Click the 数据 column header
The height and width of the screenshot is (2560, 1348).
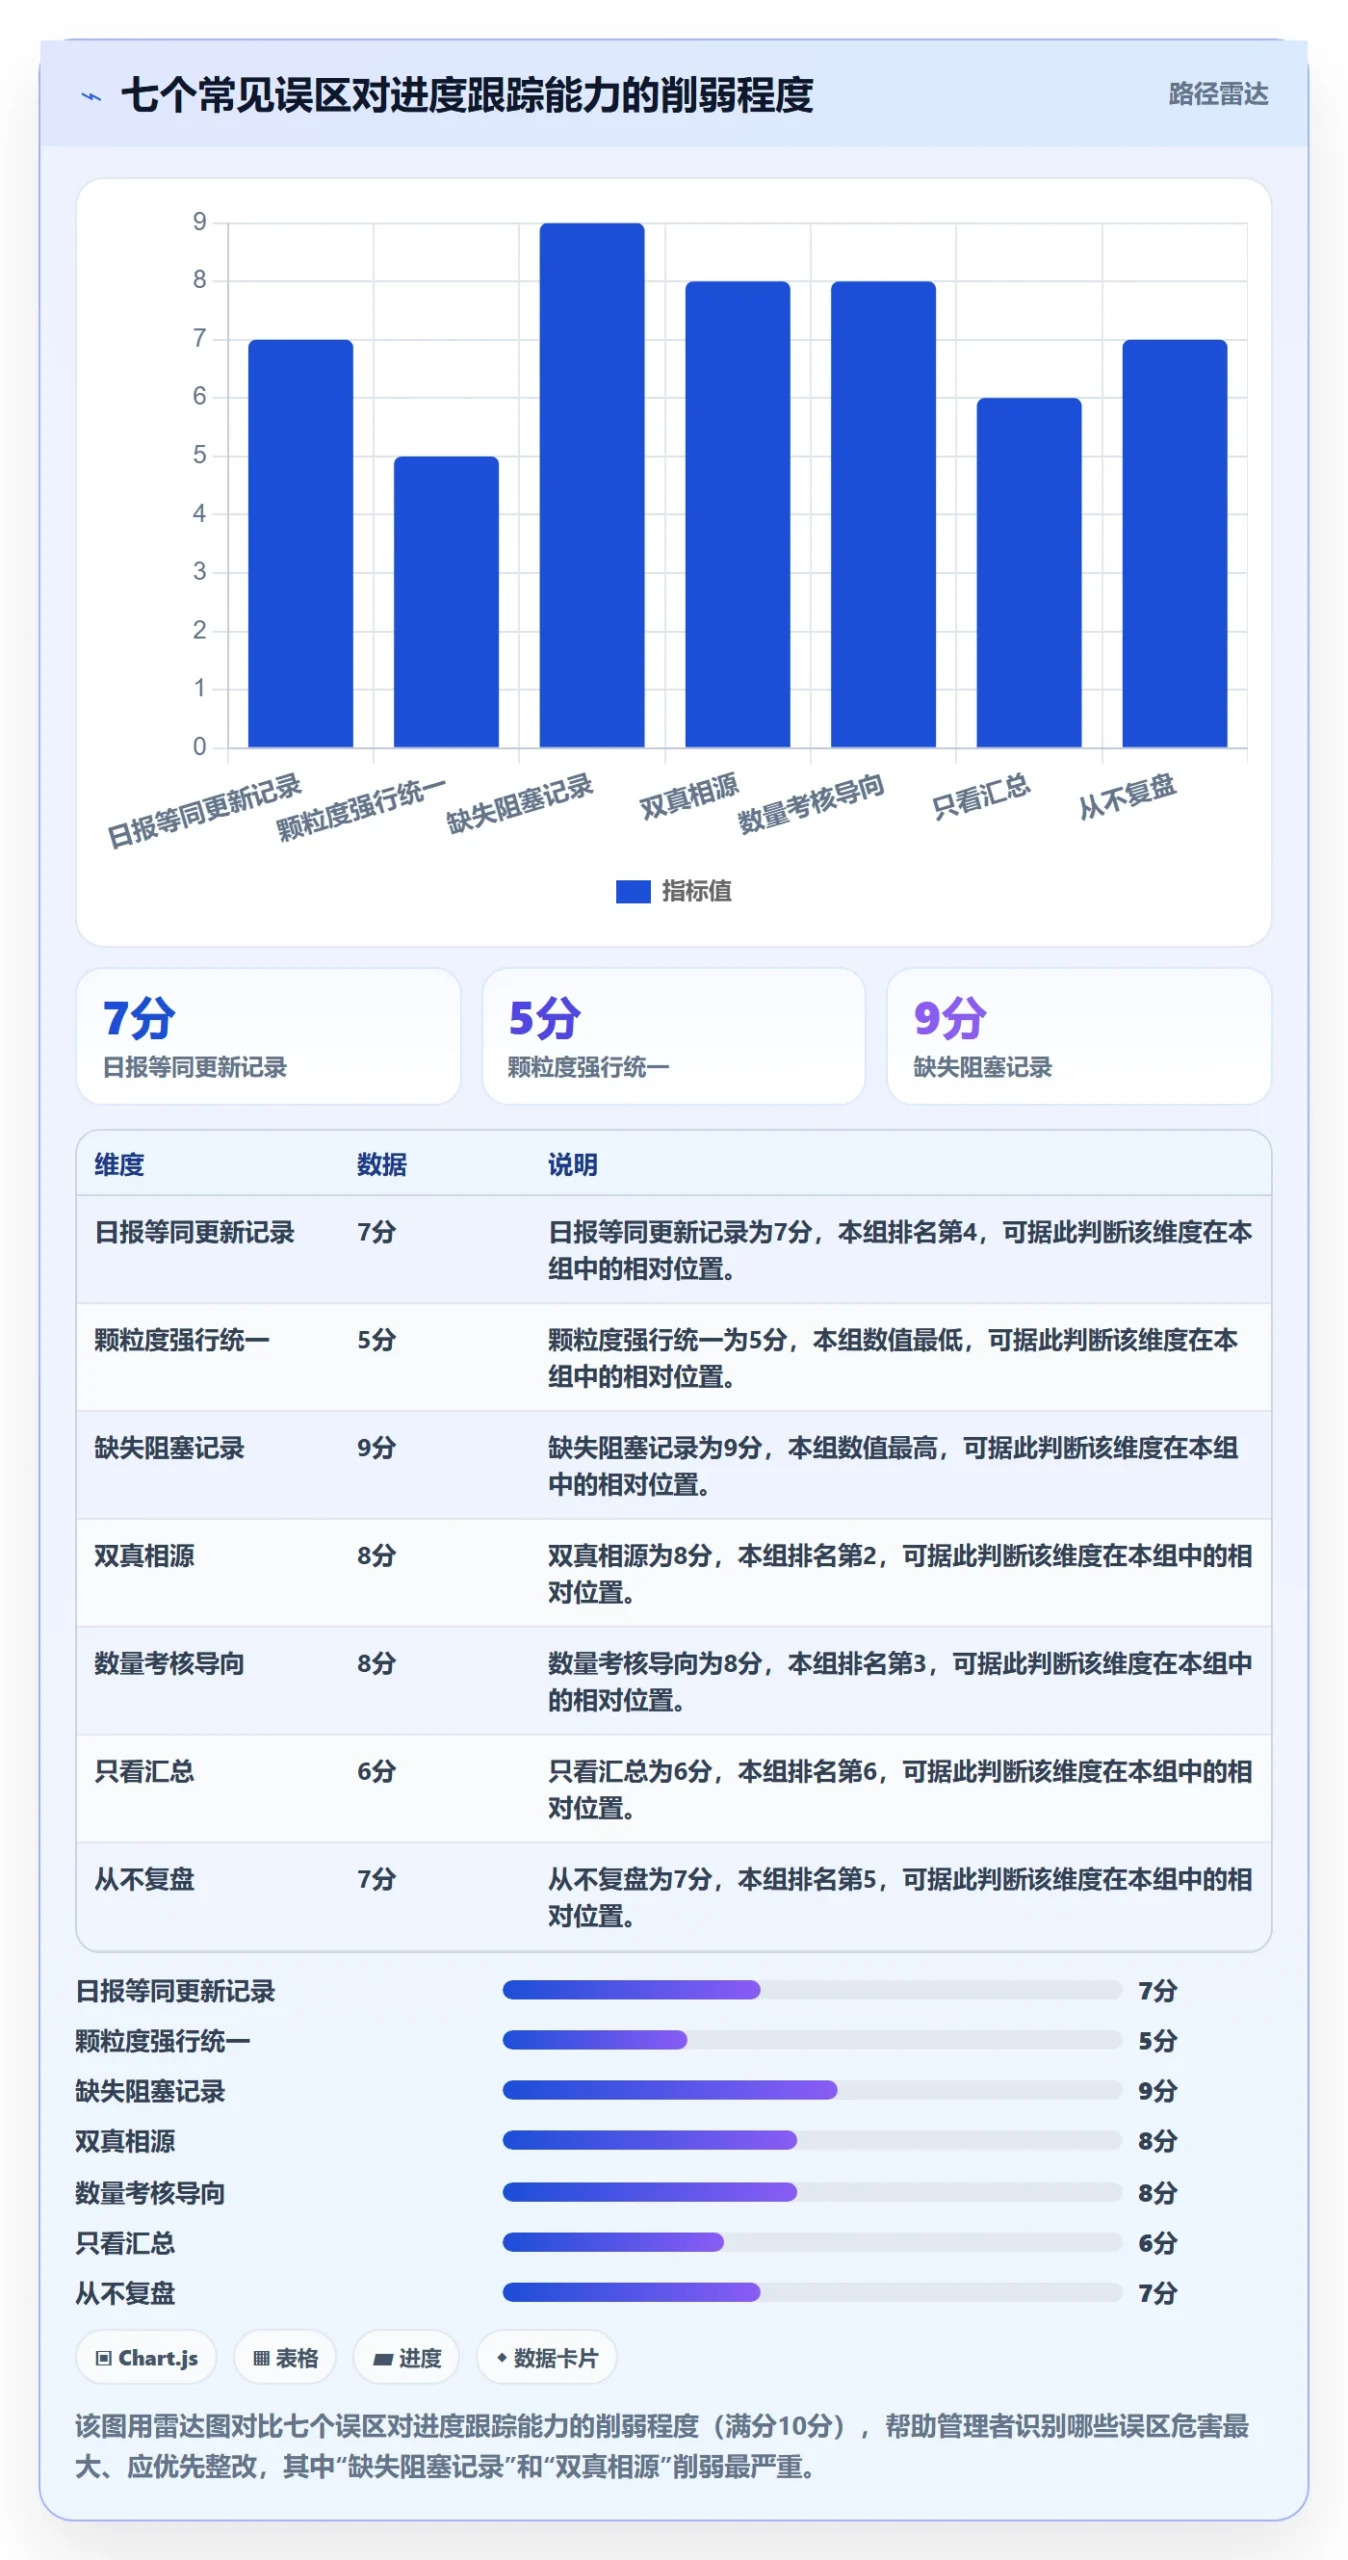tap(381, 1164)
